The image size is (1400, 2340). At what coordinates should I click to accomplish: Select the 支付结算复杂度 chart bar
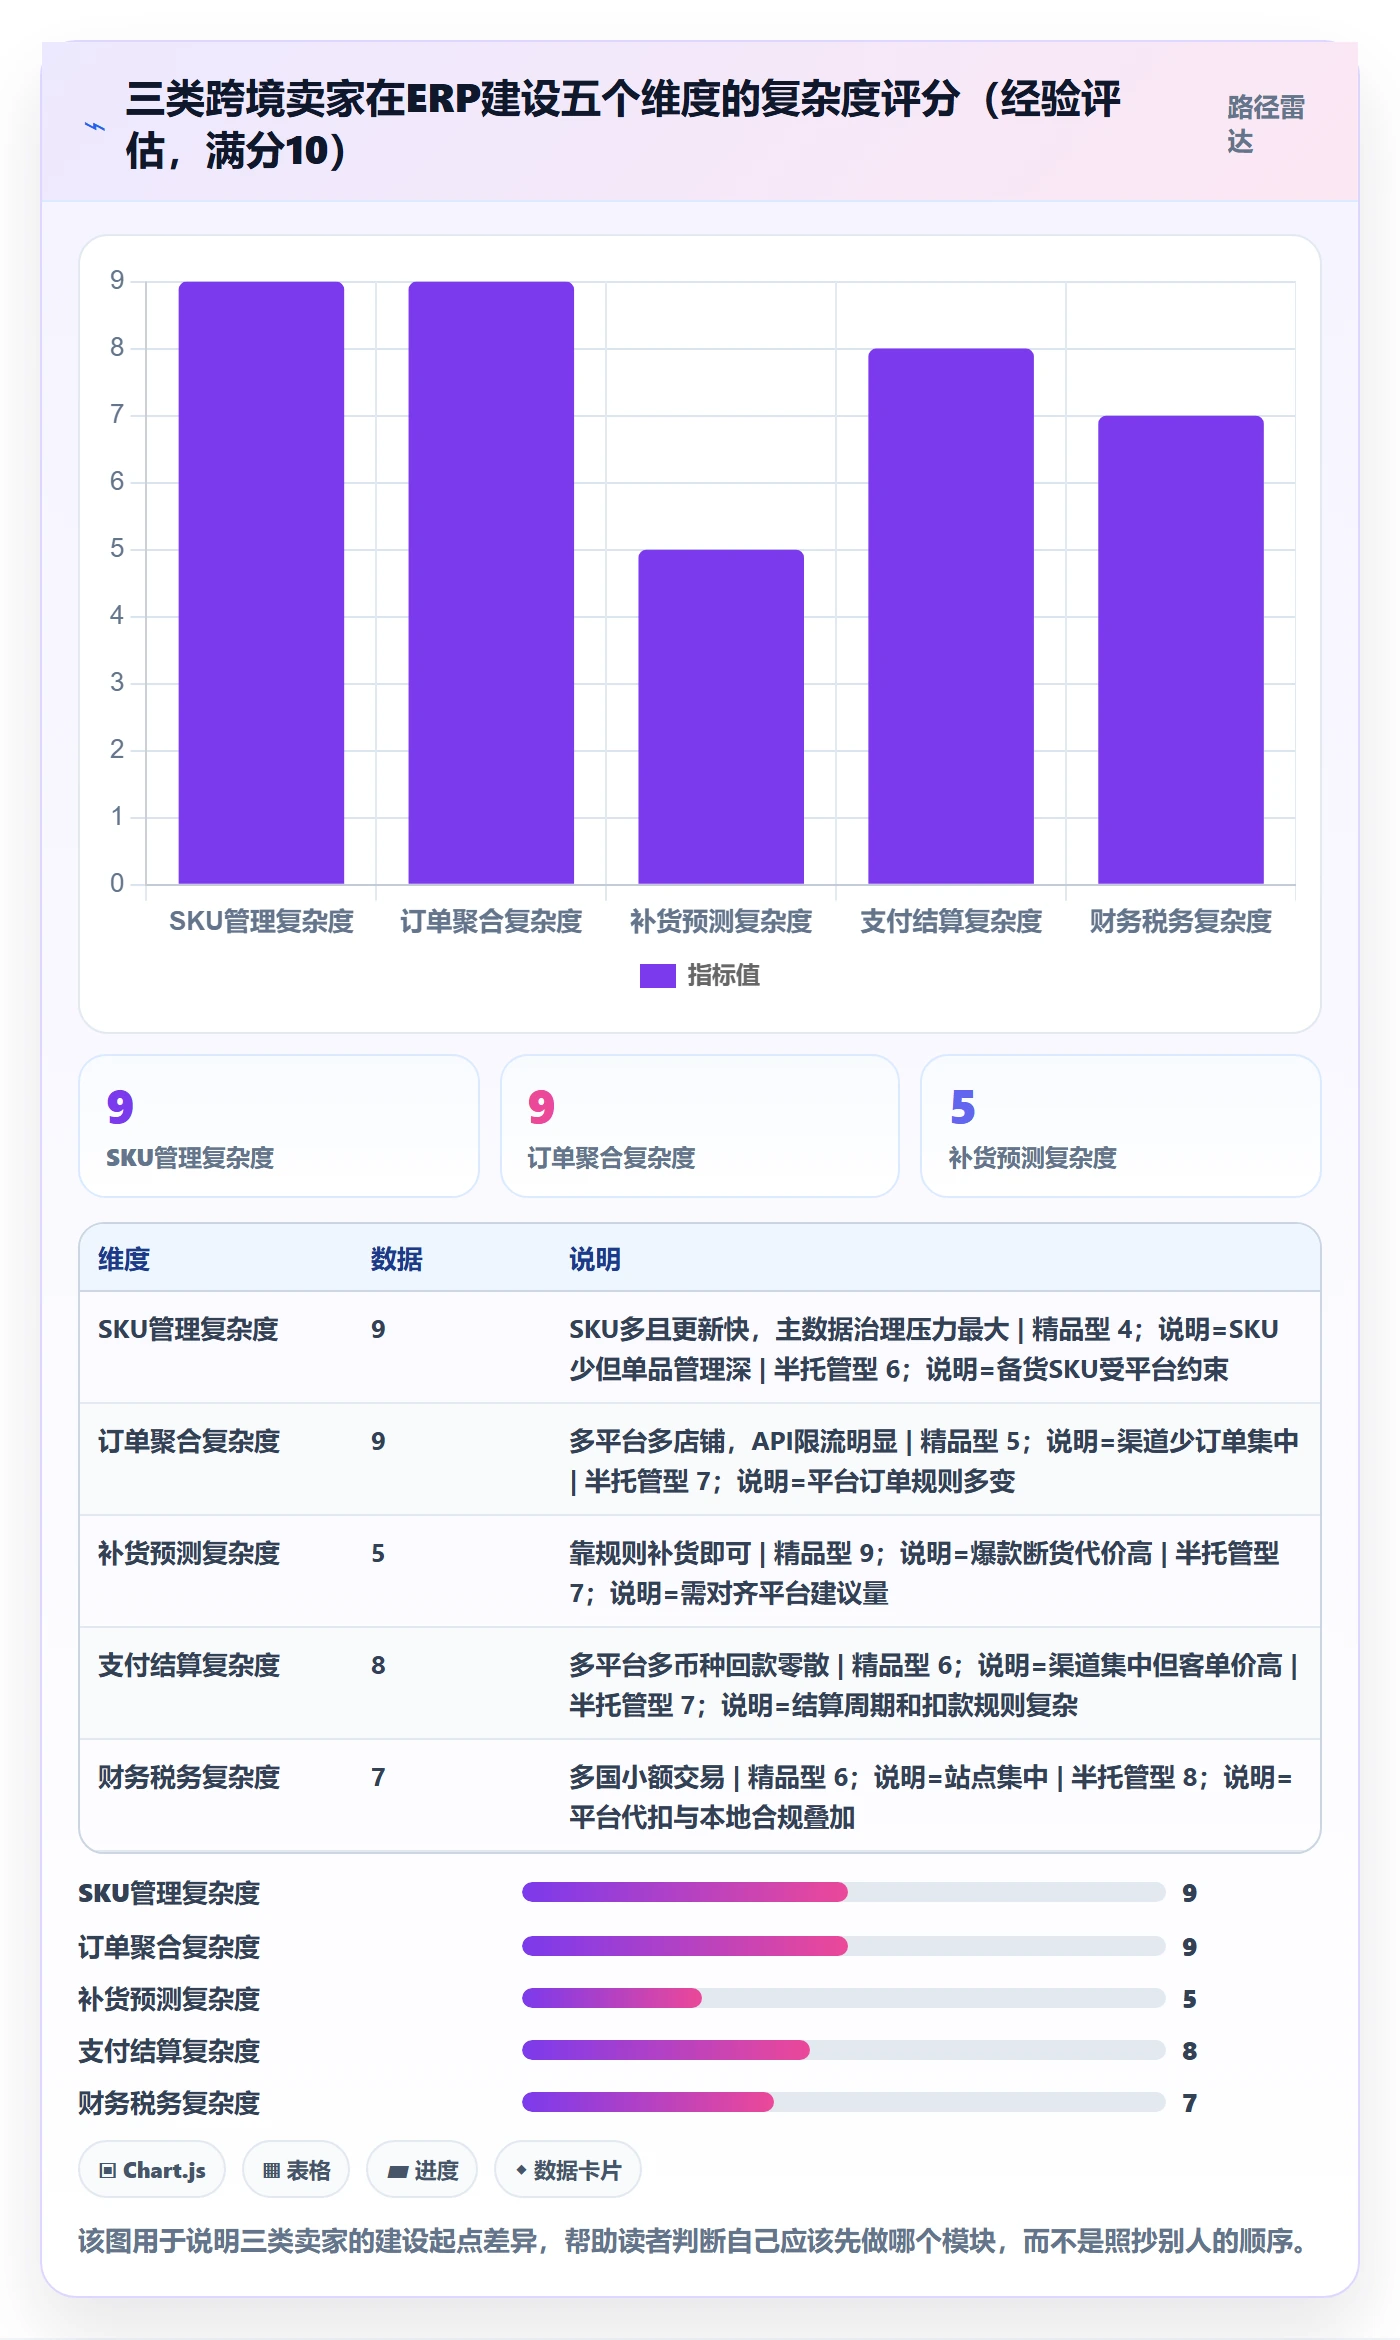[951, 616]
